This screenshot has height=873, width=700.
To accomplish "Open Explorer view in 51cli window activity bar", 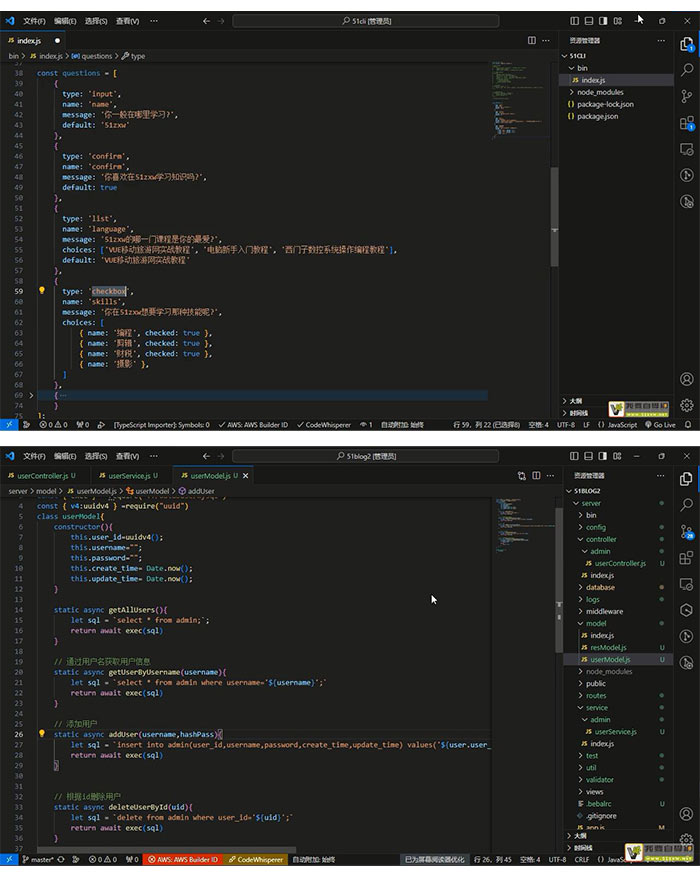I will [x=687, y=45].
